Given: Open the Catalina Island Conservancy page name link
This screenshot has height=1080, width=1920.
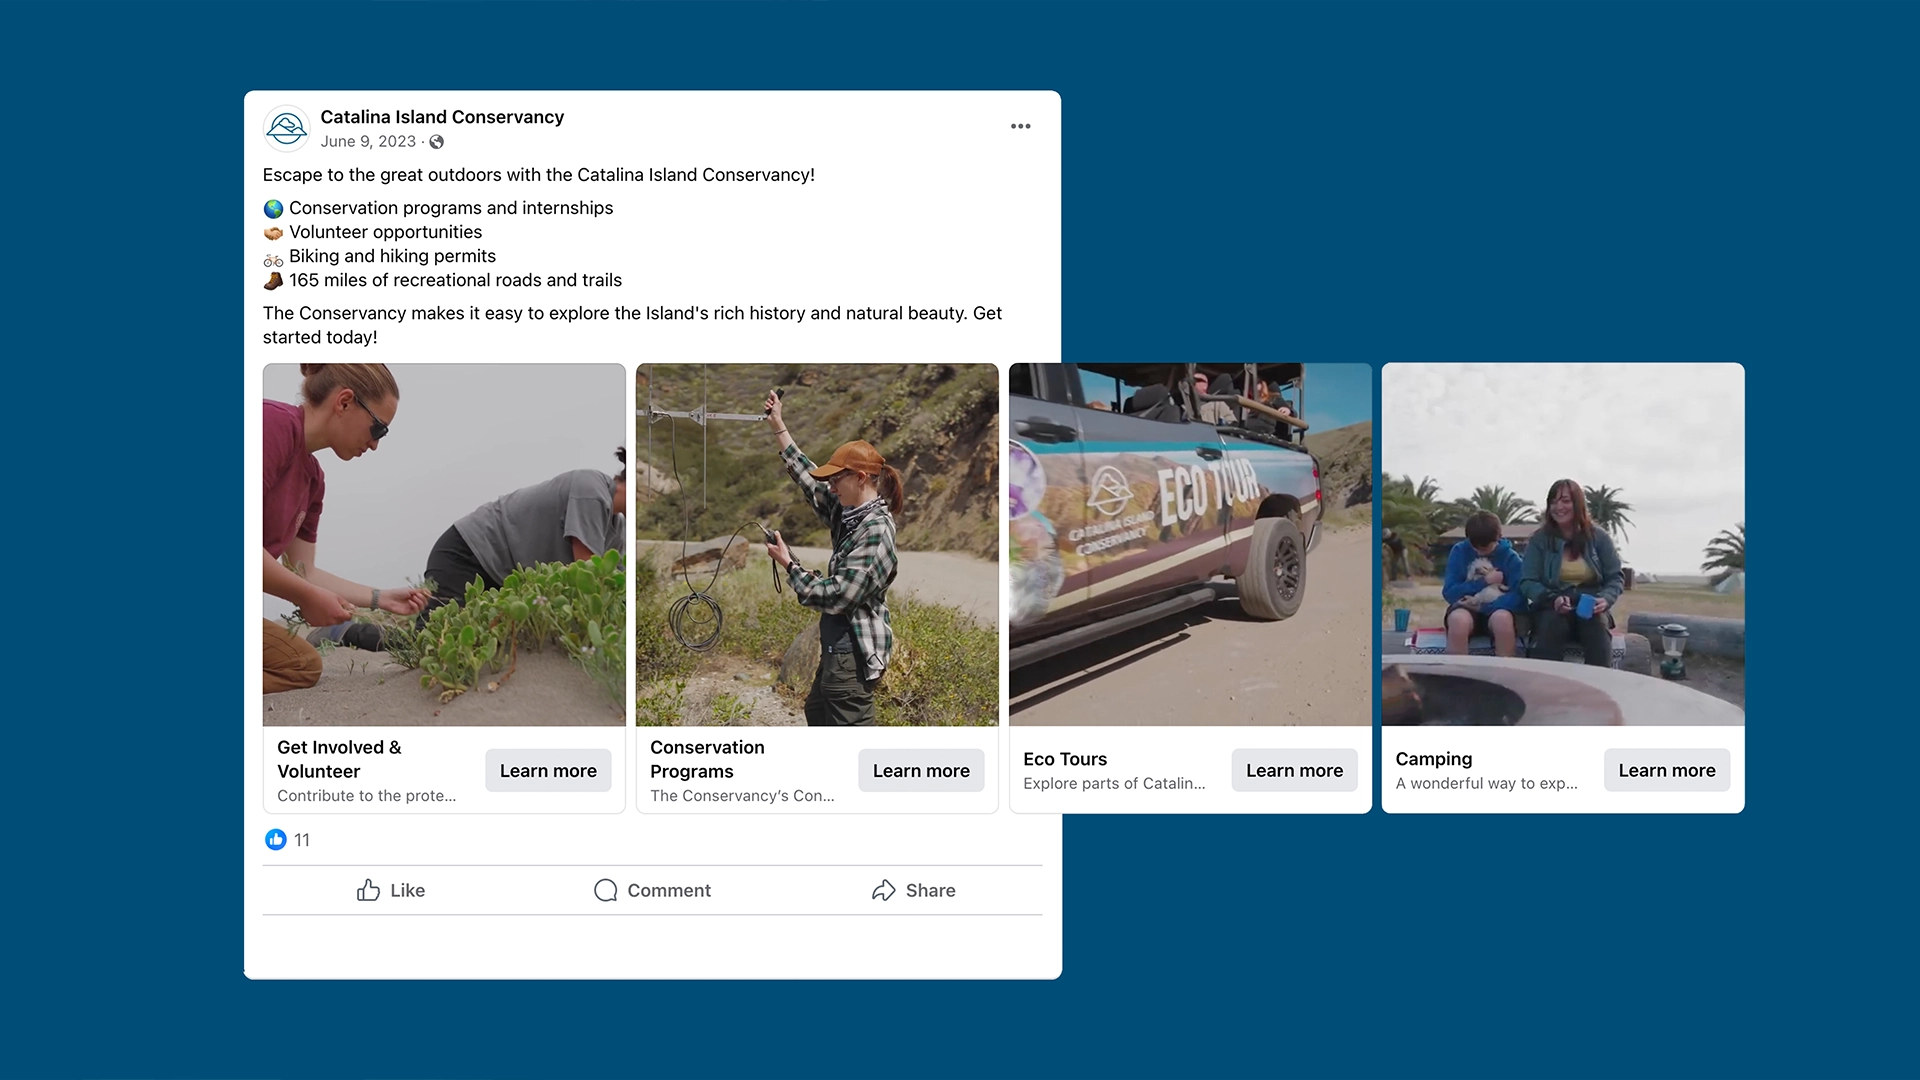Looking at the screenshot, I should coord(442,117).
